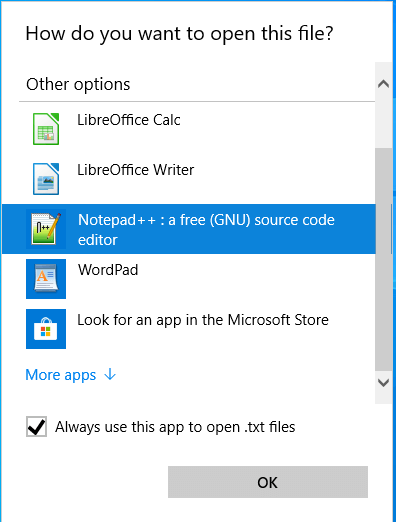Select the 'LibreOffice Calc' text entry
The width and height of the screenshot is (396, 522).
tap(129, 120)
